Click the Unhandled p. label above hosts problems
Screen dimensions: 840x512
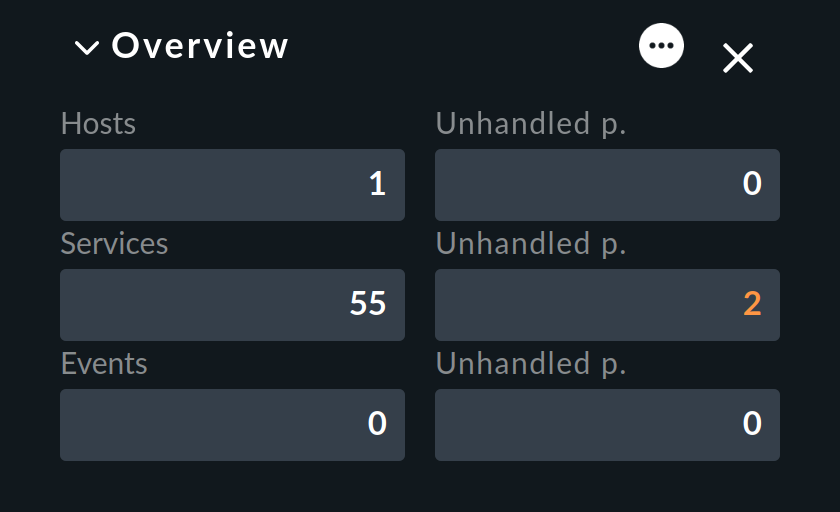pyautogui.click(x=531, y=124)
